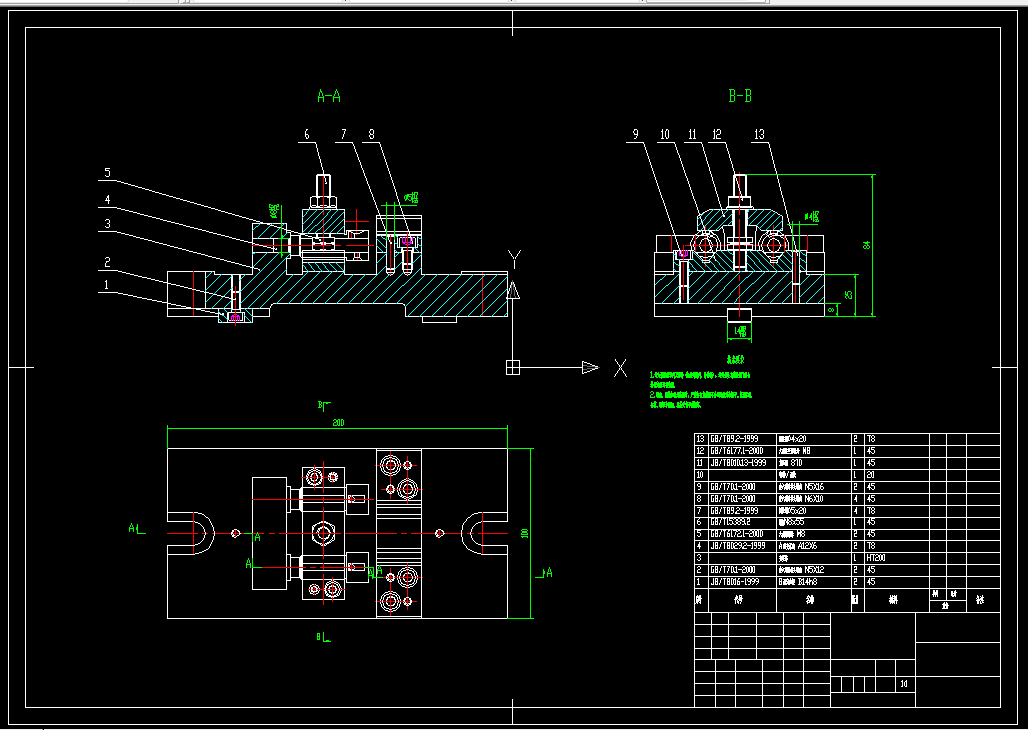
Task: Select part callout number 5
Action: 108,173
